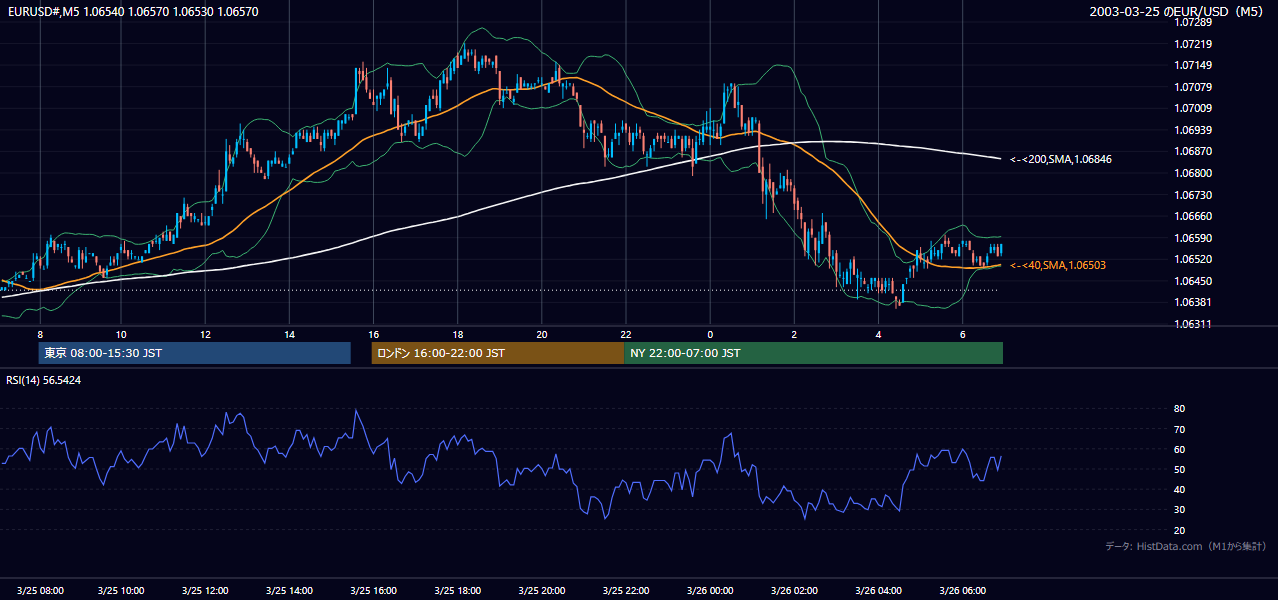Click price axis value 1.06520
Image resolution: width=1278 pixels, height=600 pixels.
click(x=1193, y=259)
